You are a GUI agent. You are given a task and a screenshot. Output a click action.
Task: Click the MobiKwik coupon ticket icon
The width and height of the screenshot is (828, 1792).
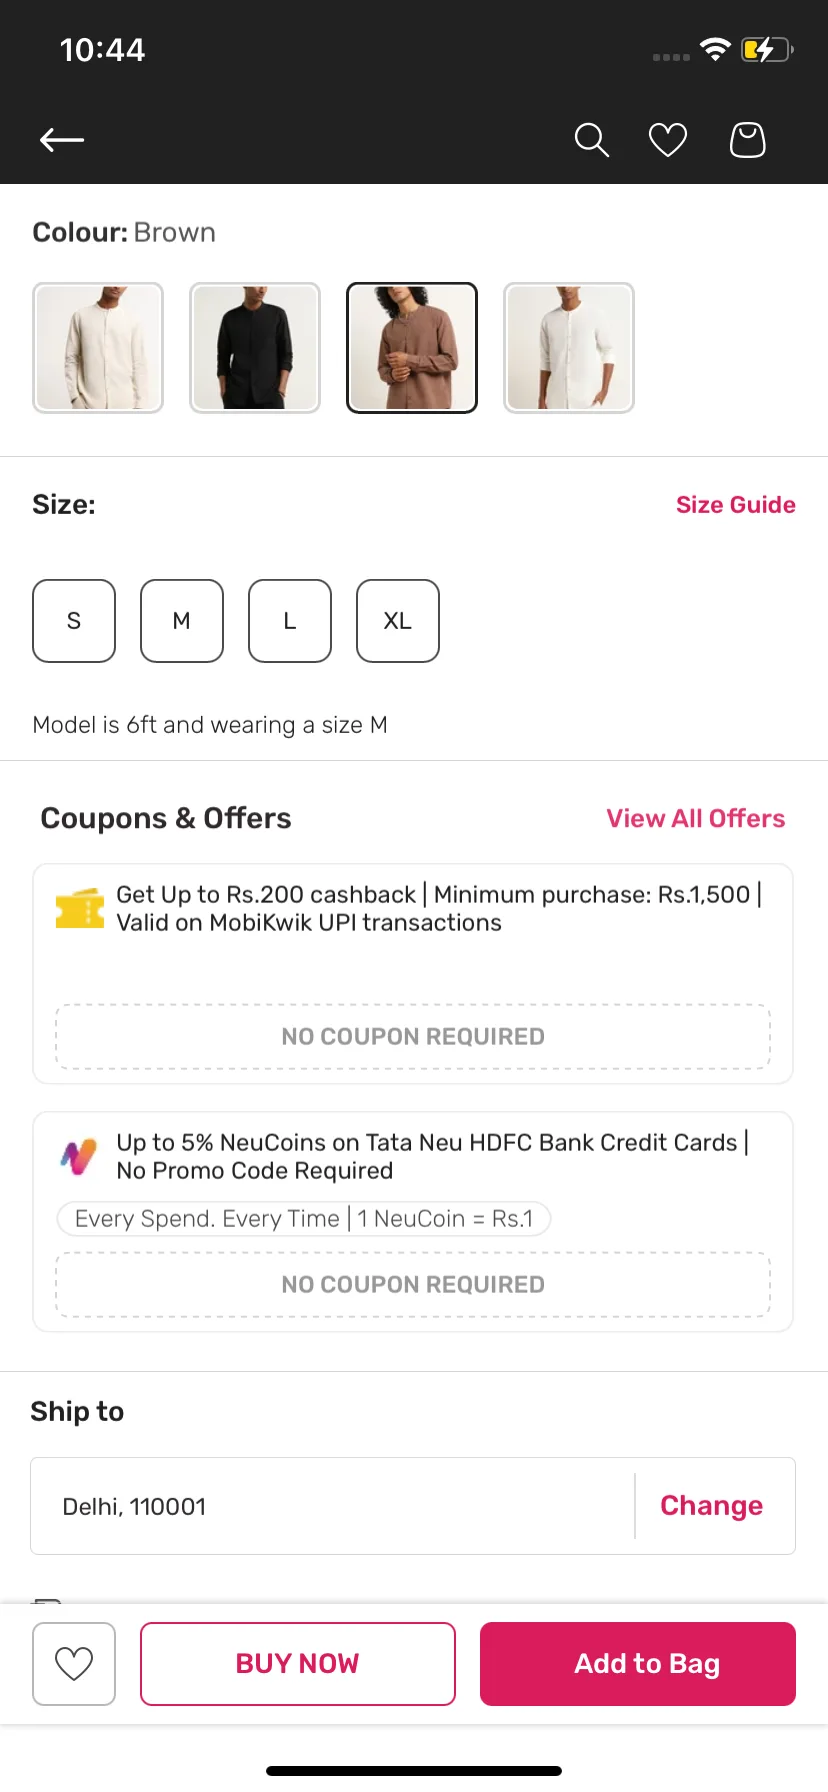pos(80,908)
